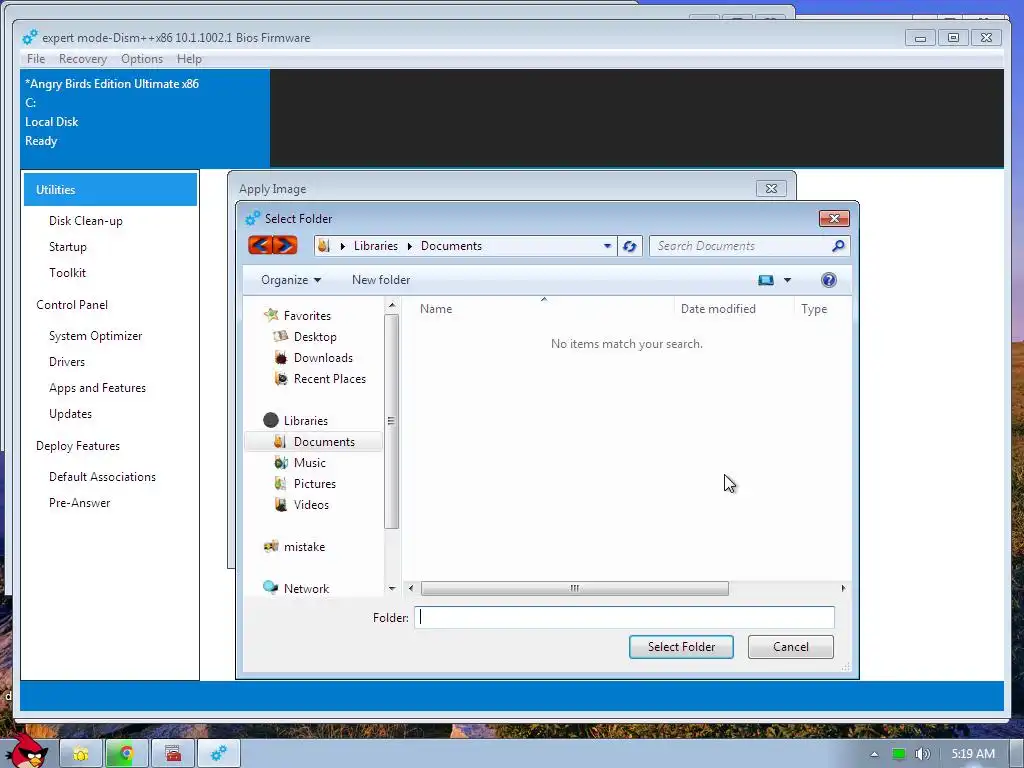Click the Folder text field

pos(624,617)
